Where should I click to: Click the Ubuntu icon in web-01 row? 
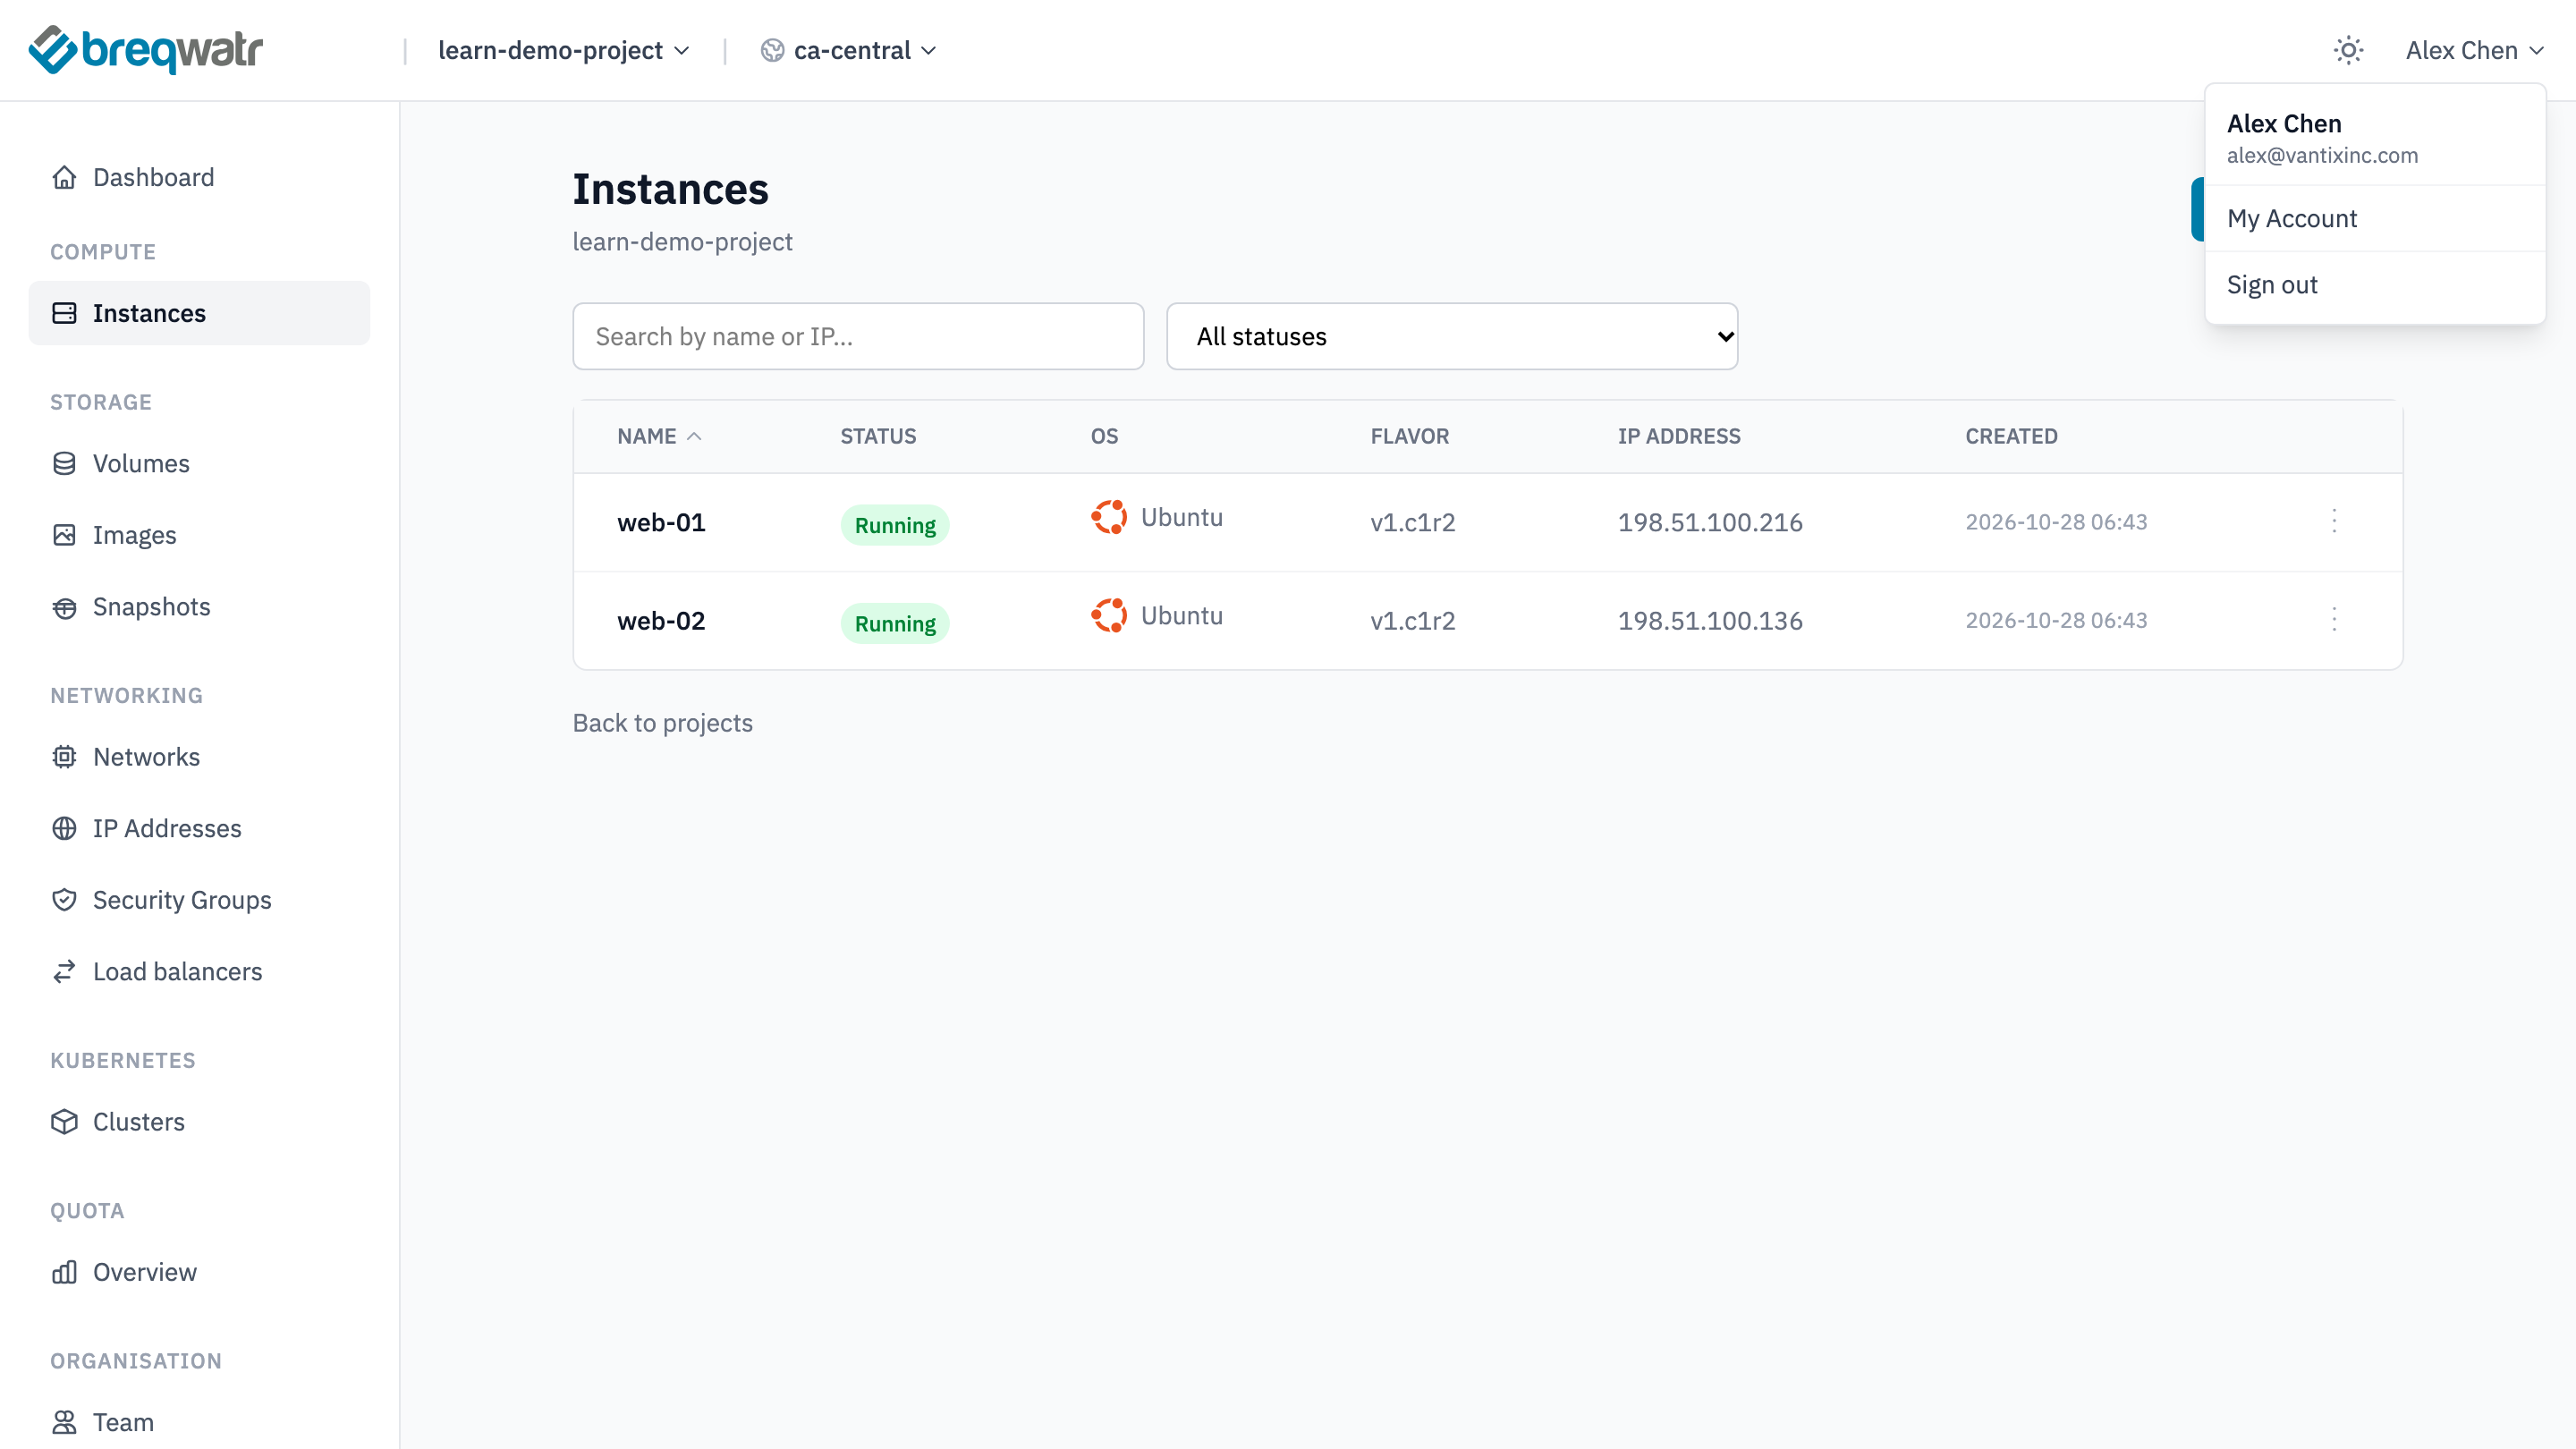click(1109, 517)
